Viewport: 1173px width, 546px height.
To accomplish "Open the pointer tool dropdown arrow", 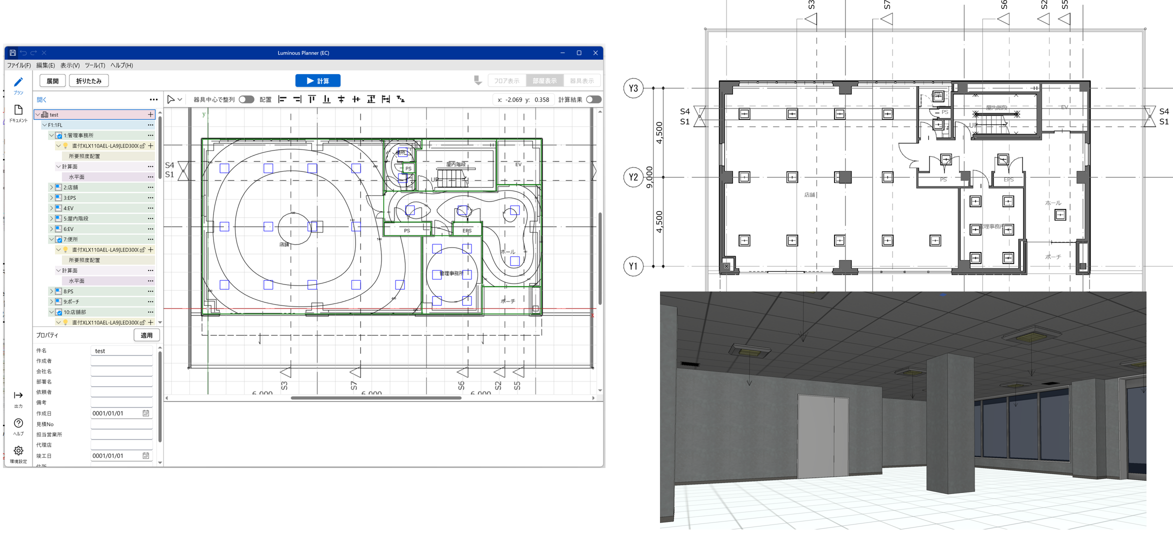I will [180, 100].
